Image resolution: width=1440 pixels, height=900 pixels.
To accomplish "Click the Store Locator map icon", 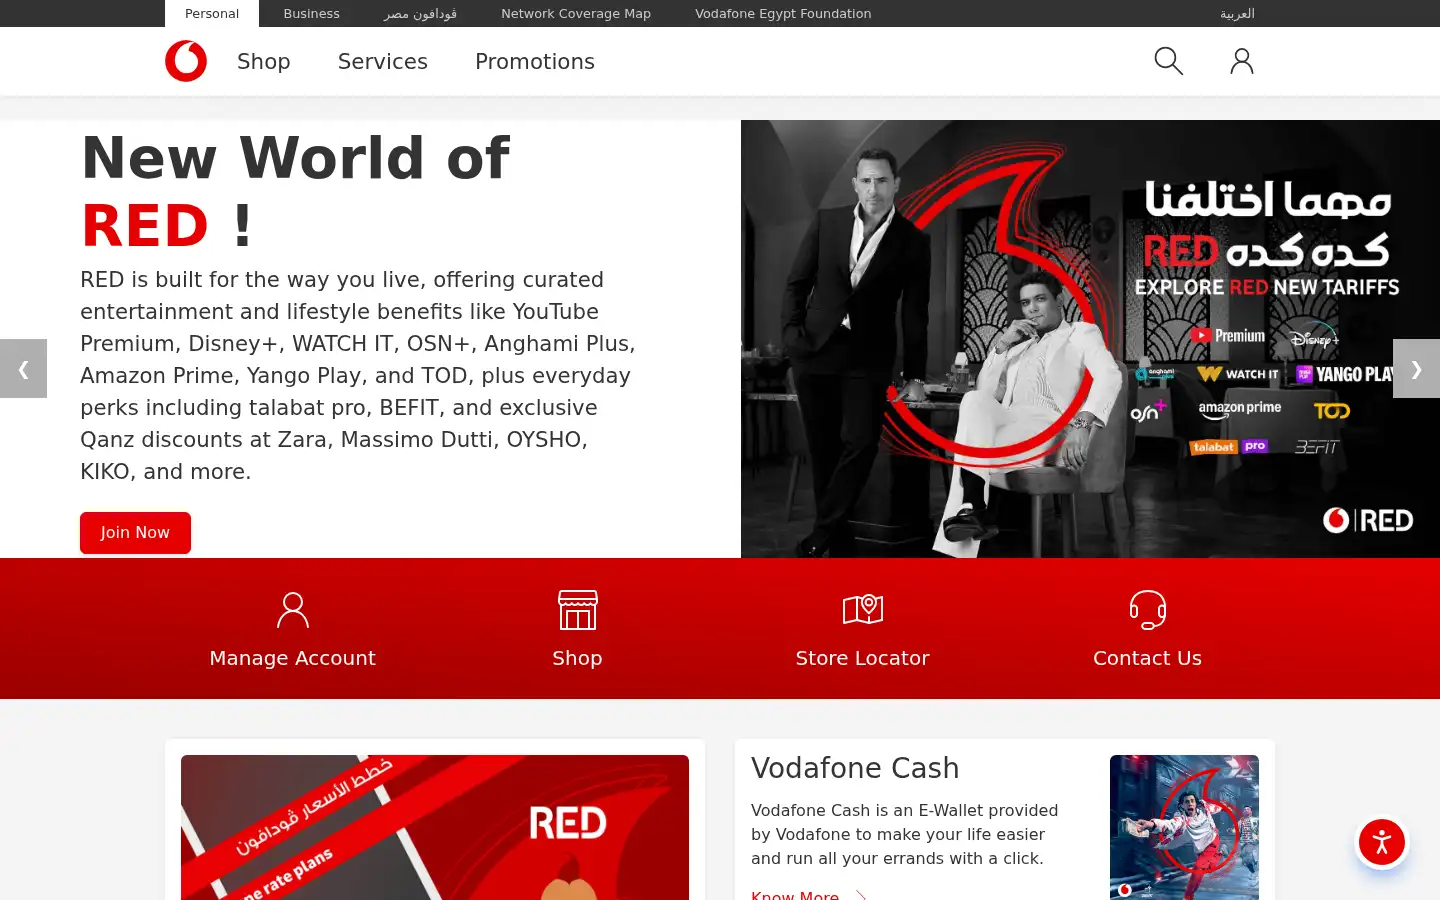I will 863,609.
